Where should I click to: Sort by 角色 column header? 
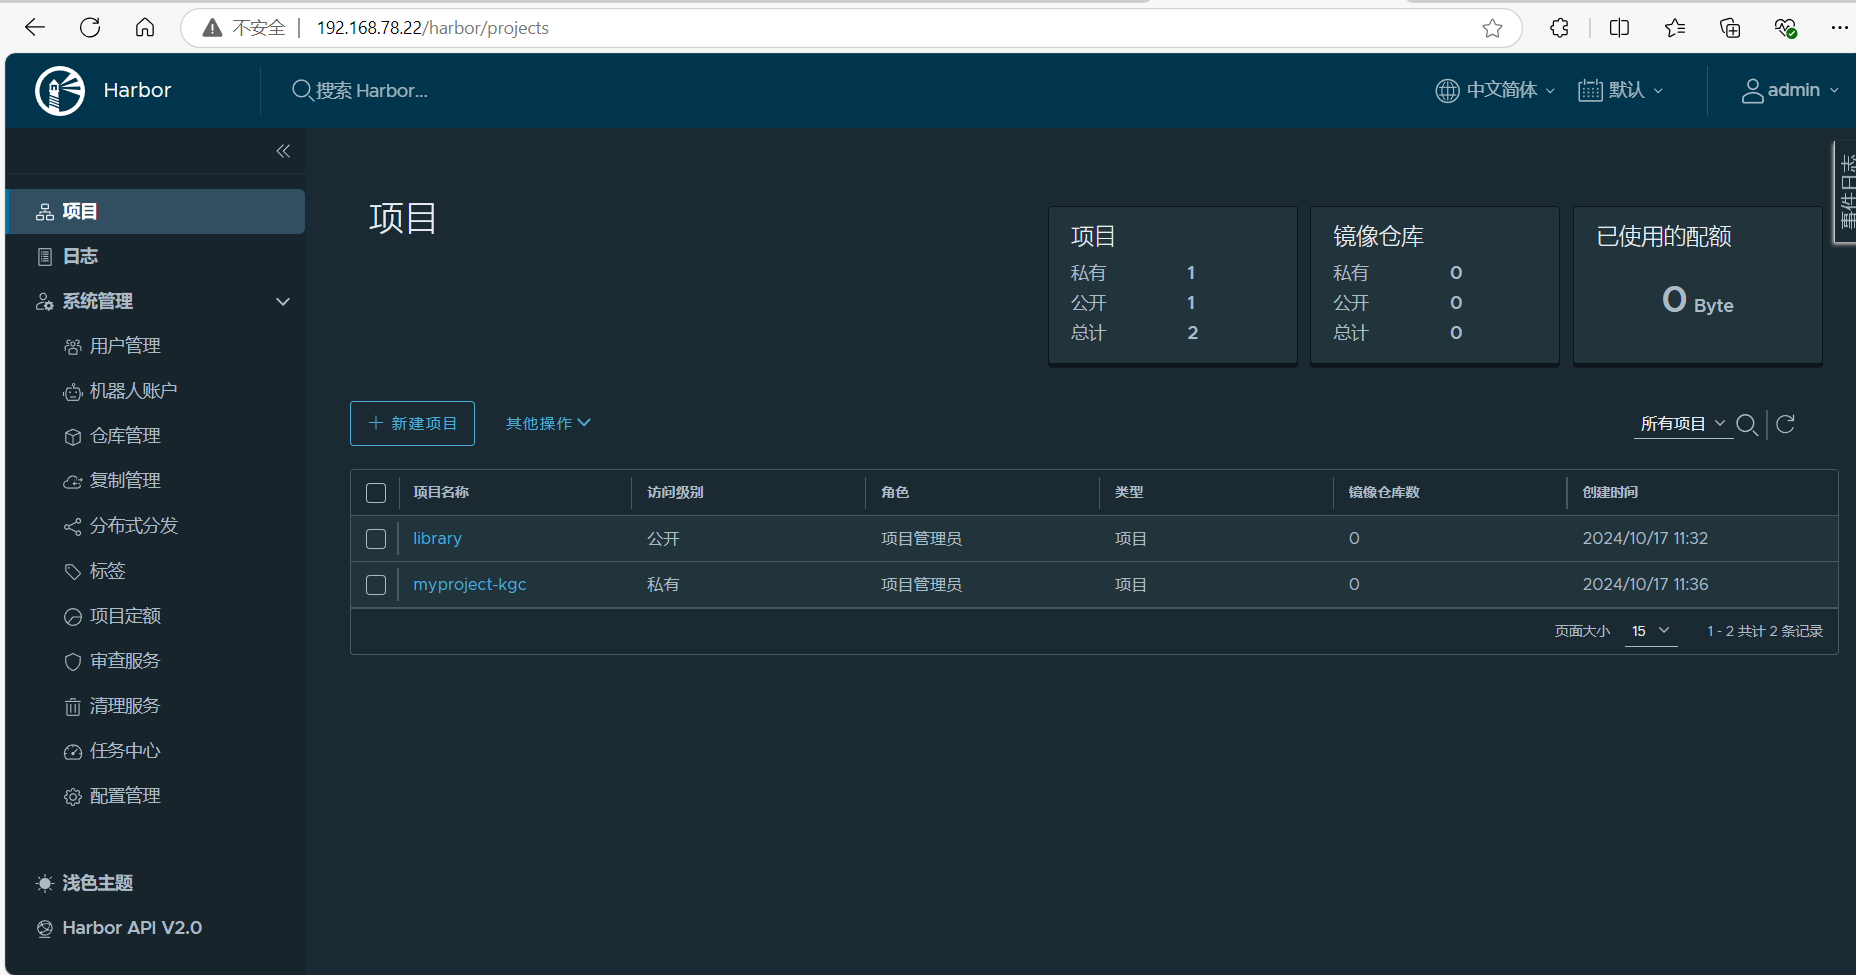(x=895, y=493)
